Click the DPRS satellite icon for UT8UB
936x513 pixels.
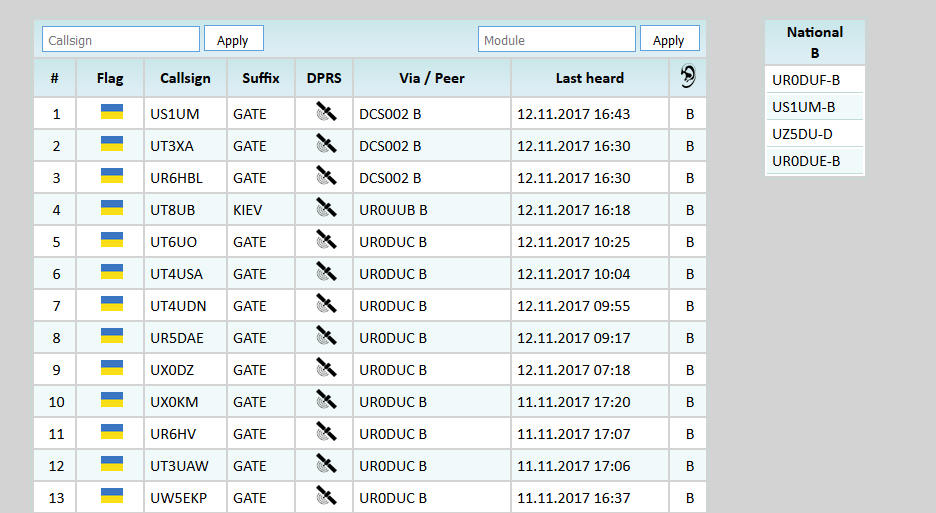tap(325, 209)
